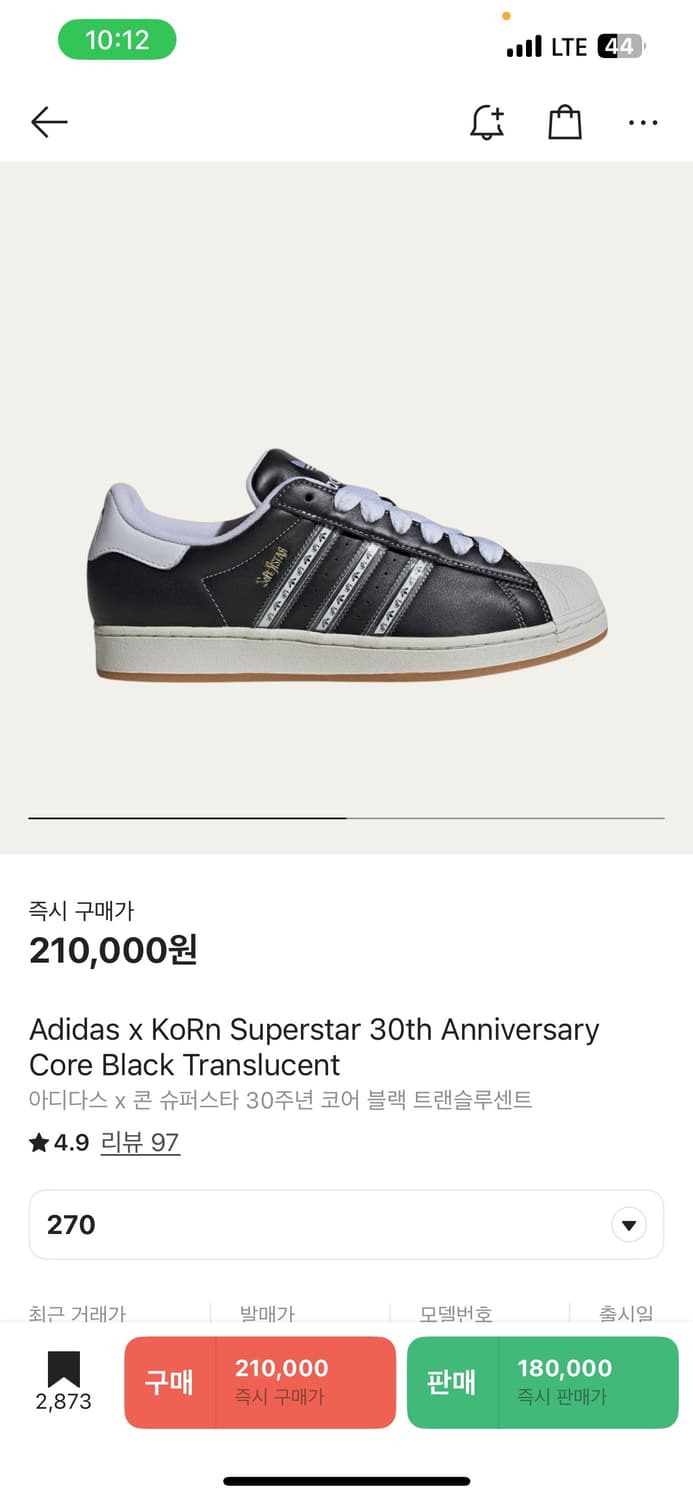Open the 270 size selector
Screen dimensions: 693x1500
330,1224
